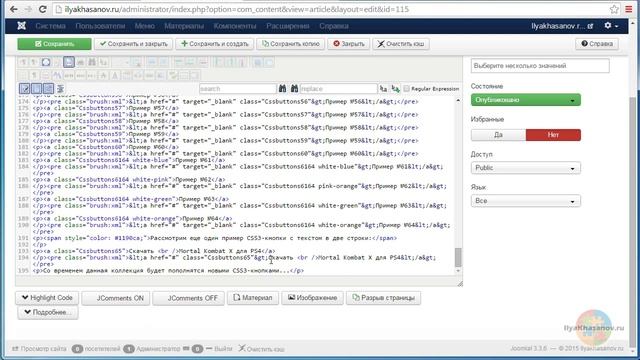Open the Система menu
This screenshot has width=640, height=360.
pos(50,26)
